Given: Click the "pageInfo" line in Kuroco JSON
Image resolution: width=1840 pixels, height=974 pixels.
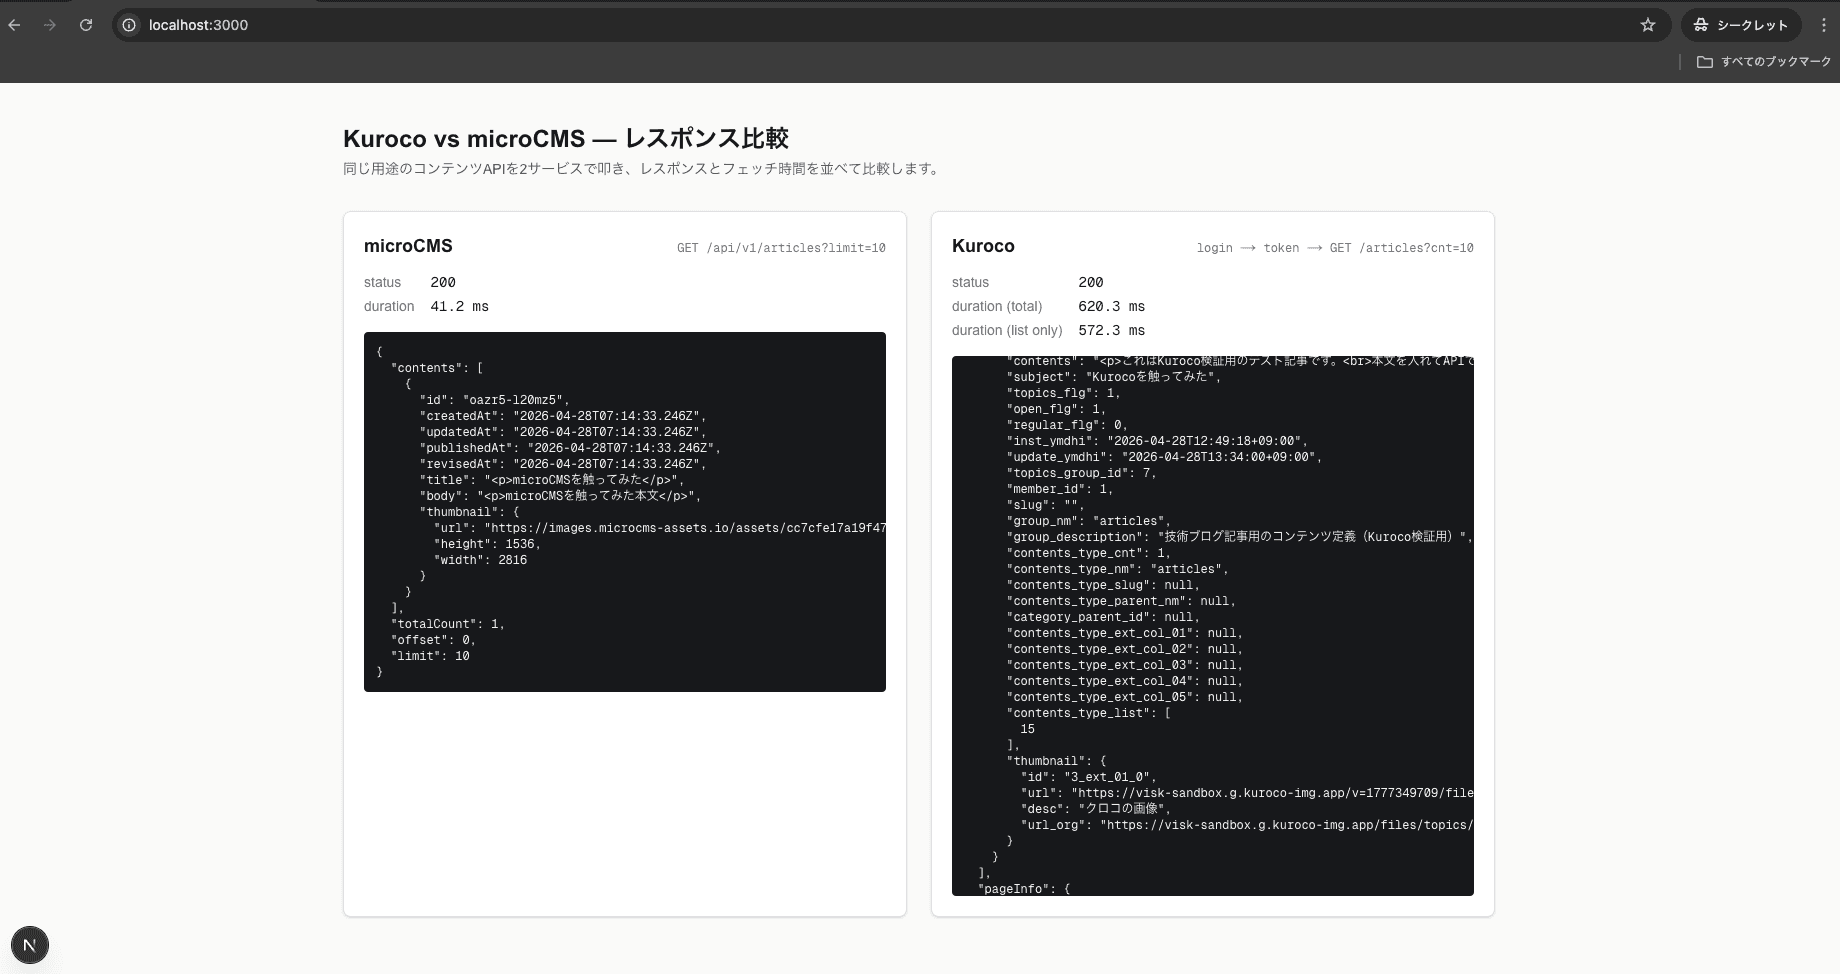Looking at the screenshot, I should click(1024, 889).
